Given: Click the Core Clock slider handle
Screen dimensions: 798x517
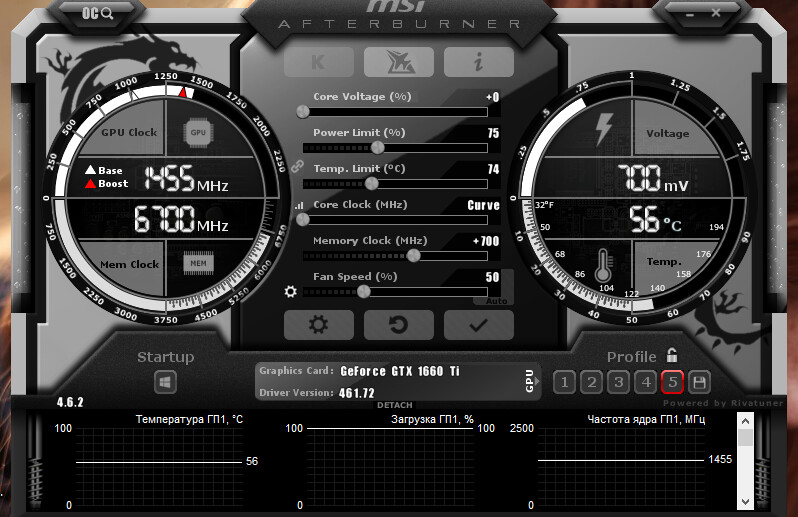Looking at the screenshot, I should [x=303, y=219].
